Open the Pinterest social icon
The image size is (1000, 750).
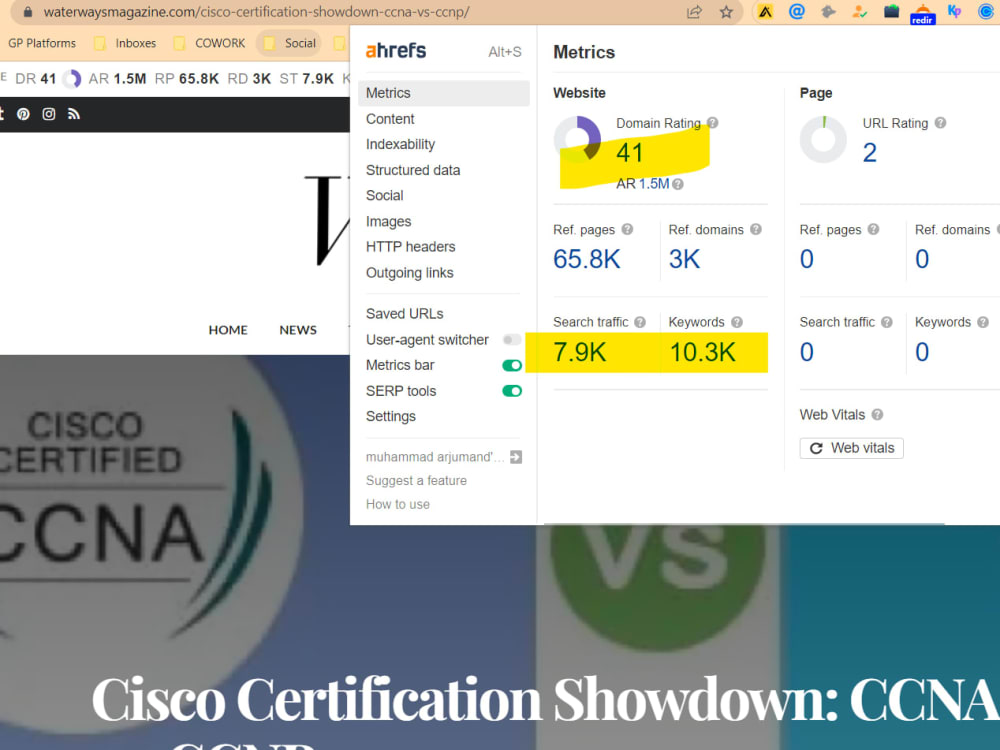click(x=24, y=114)
